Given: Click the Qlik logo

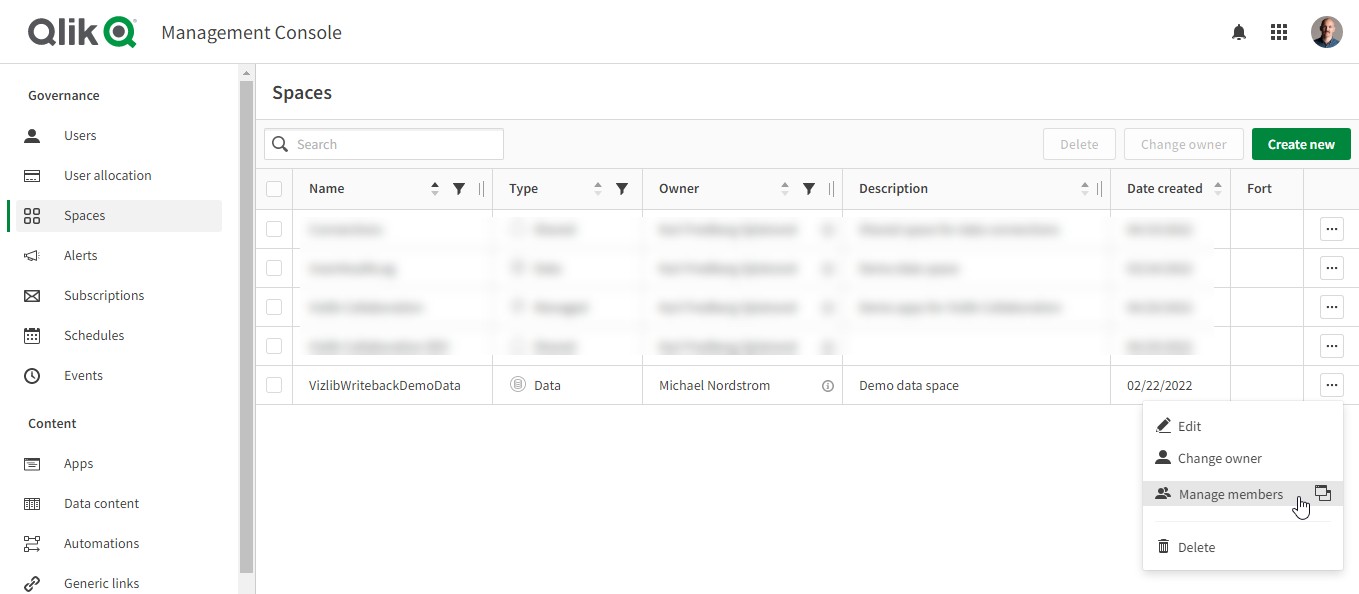Looking at the screenshot, I should [x=82, y=32].
